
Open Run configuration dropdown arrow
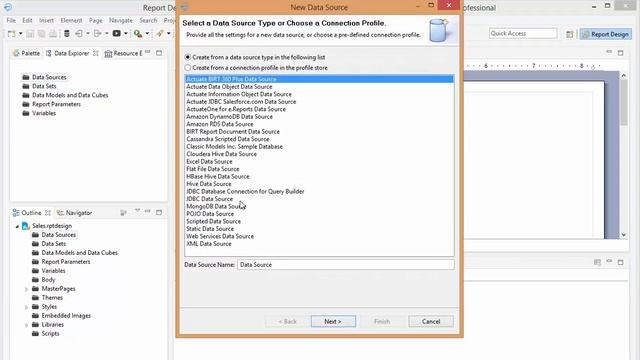[x=147, y=34]
